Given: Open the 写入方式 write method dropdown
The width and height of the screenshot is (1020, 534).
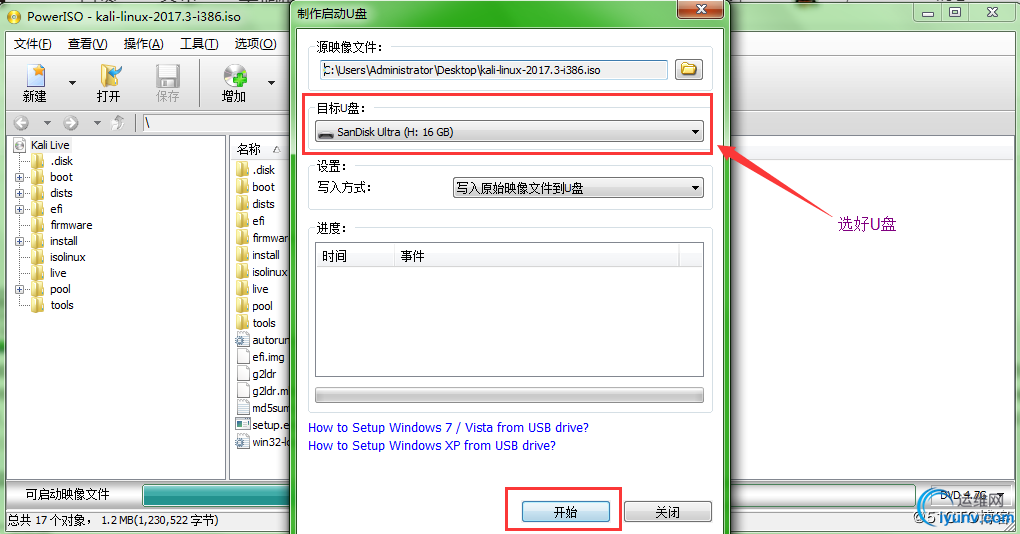Looking at the screenshot, I should pyautogui.click(x=578, y=188).
